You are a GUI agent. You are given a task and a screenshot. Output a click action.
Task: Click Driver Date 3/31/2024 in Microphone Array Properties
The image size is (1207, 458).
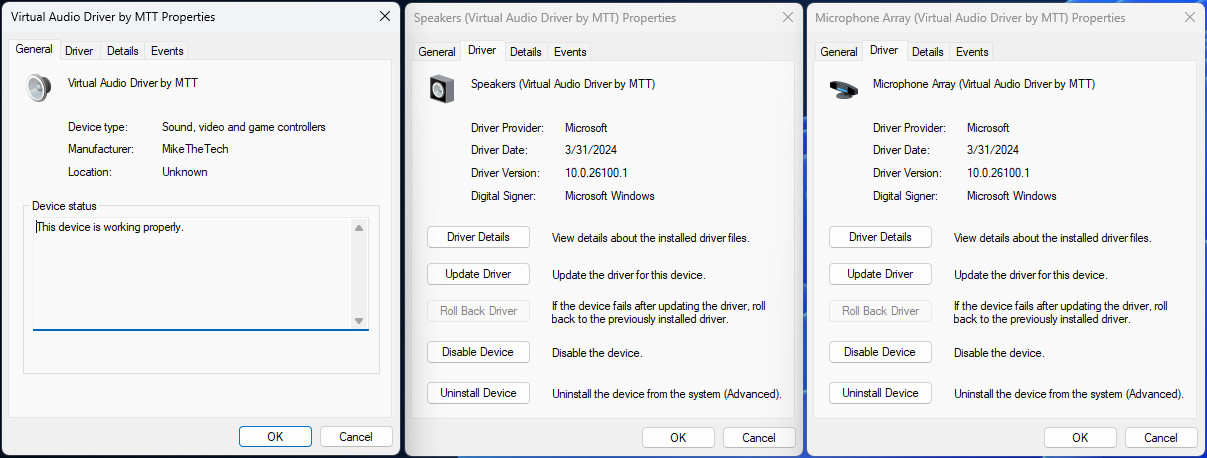pyautogui.click(x=993, y=151)
